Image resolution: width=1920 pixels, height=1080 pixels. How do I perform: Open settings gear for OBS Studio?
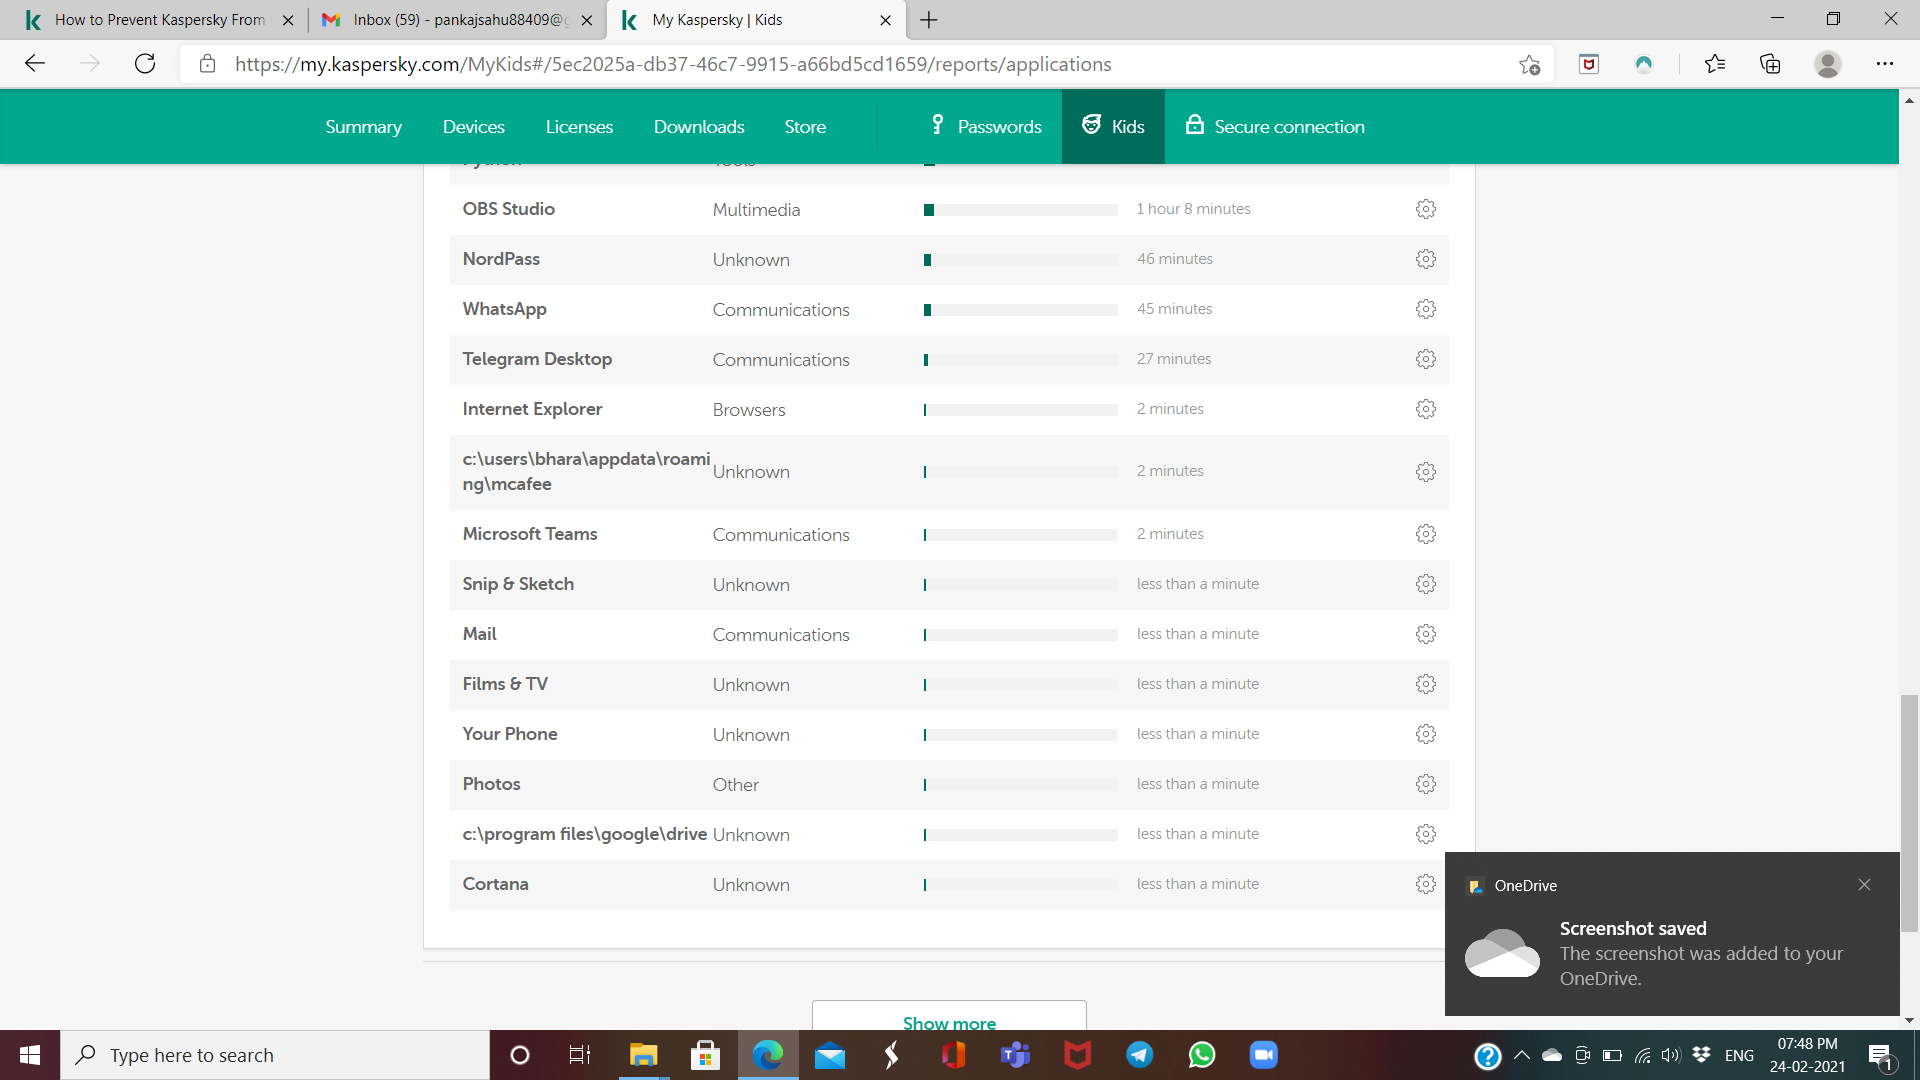[1425, 209]
